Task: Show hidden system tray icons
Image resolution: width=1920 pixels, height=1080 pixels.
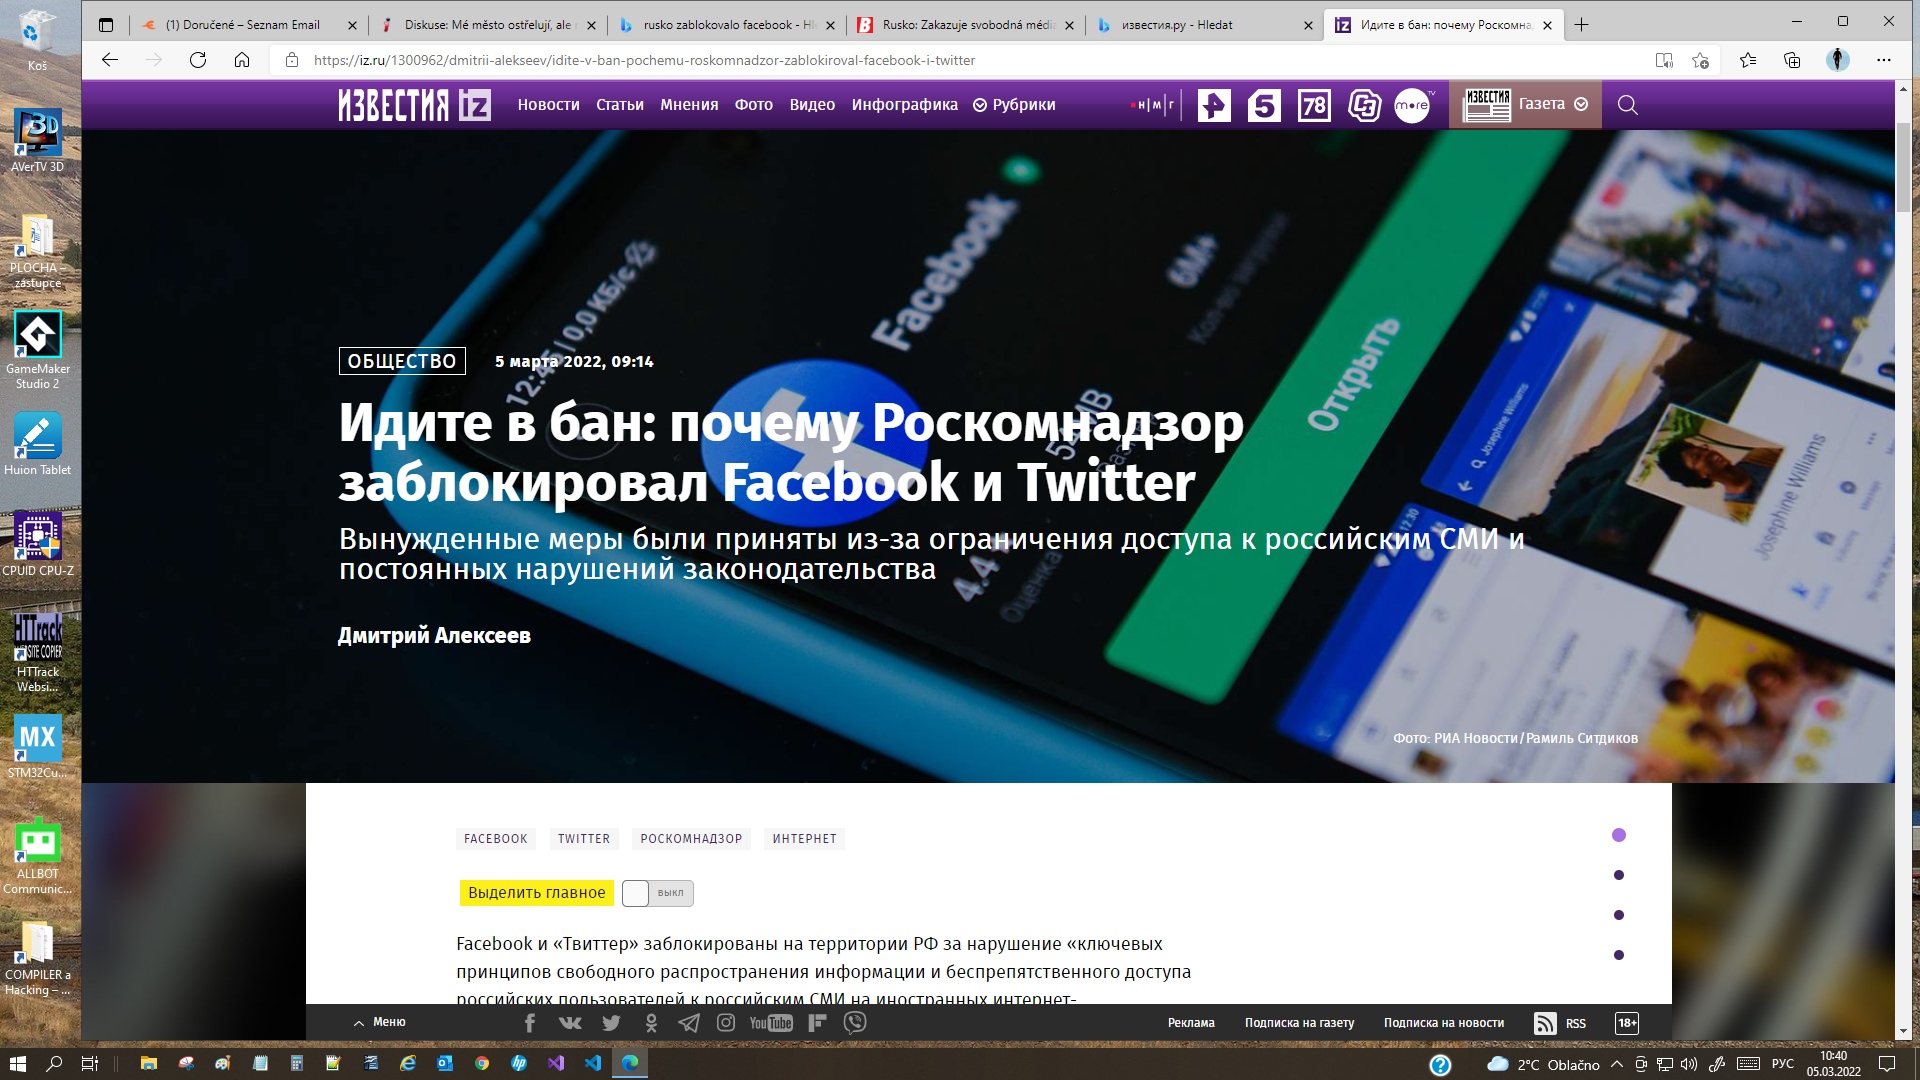Action: point(1616,1064)
